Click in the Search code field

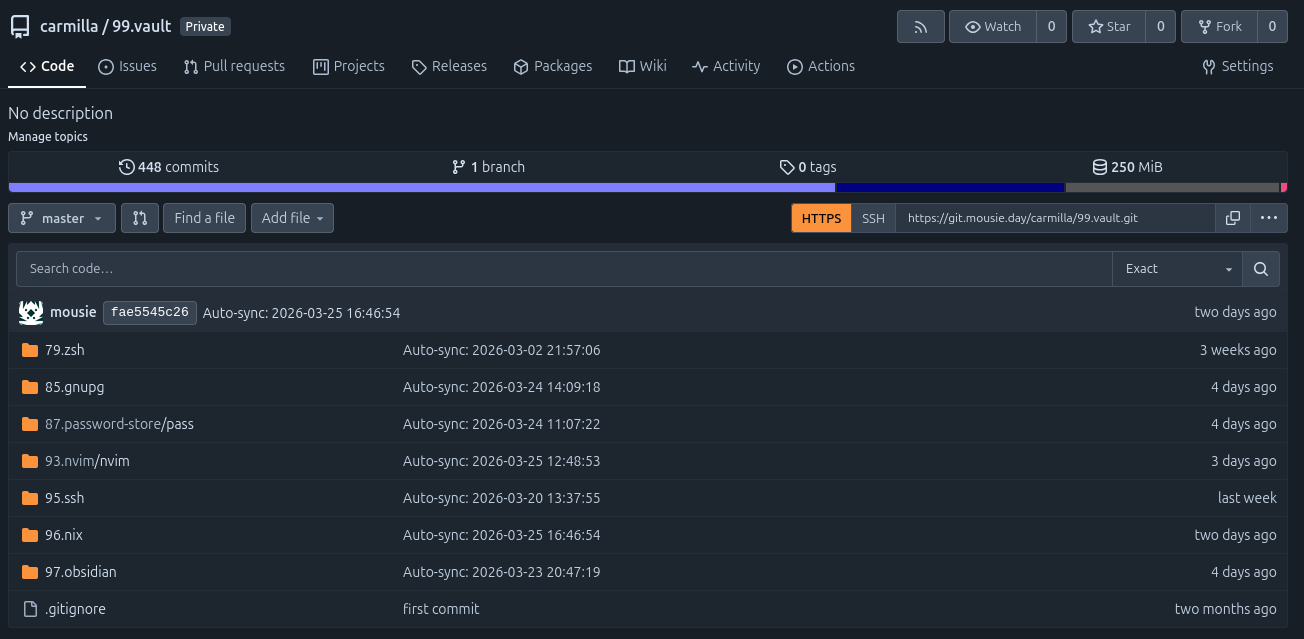point(564,269)
